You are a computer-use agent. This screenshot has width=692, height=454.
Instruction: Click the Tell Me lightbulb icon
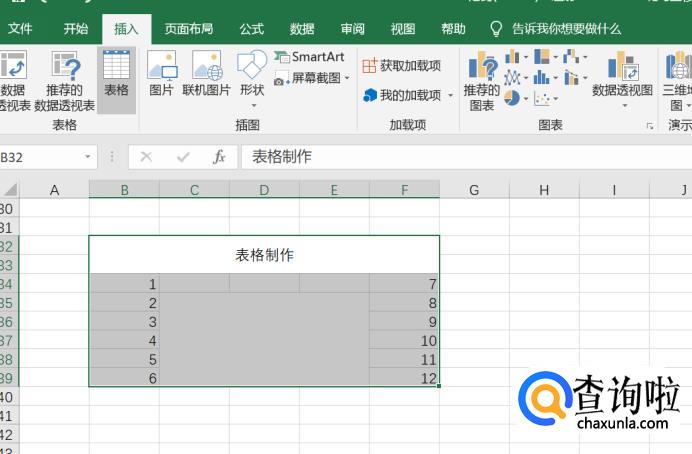tap(496, 29)
